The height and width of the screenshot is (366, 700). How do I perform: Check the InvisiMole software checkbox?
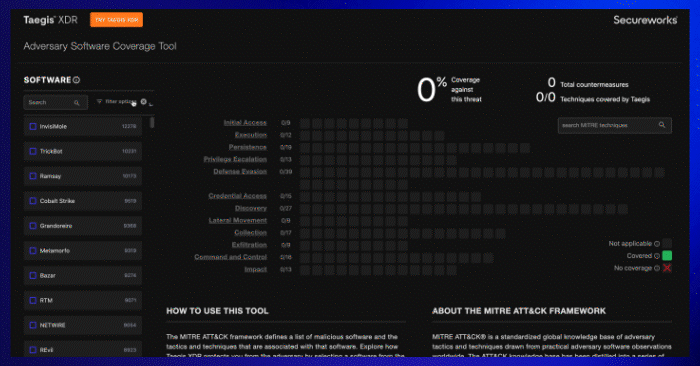coord(33,126)
